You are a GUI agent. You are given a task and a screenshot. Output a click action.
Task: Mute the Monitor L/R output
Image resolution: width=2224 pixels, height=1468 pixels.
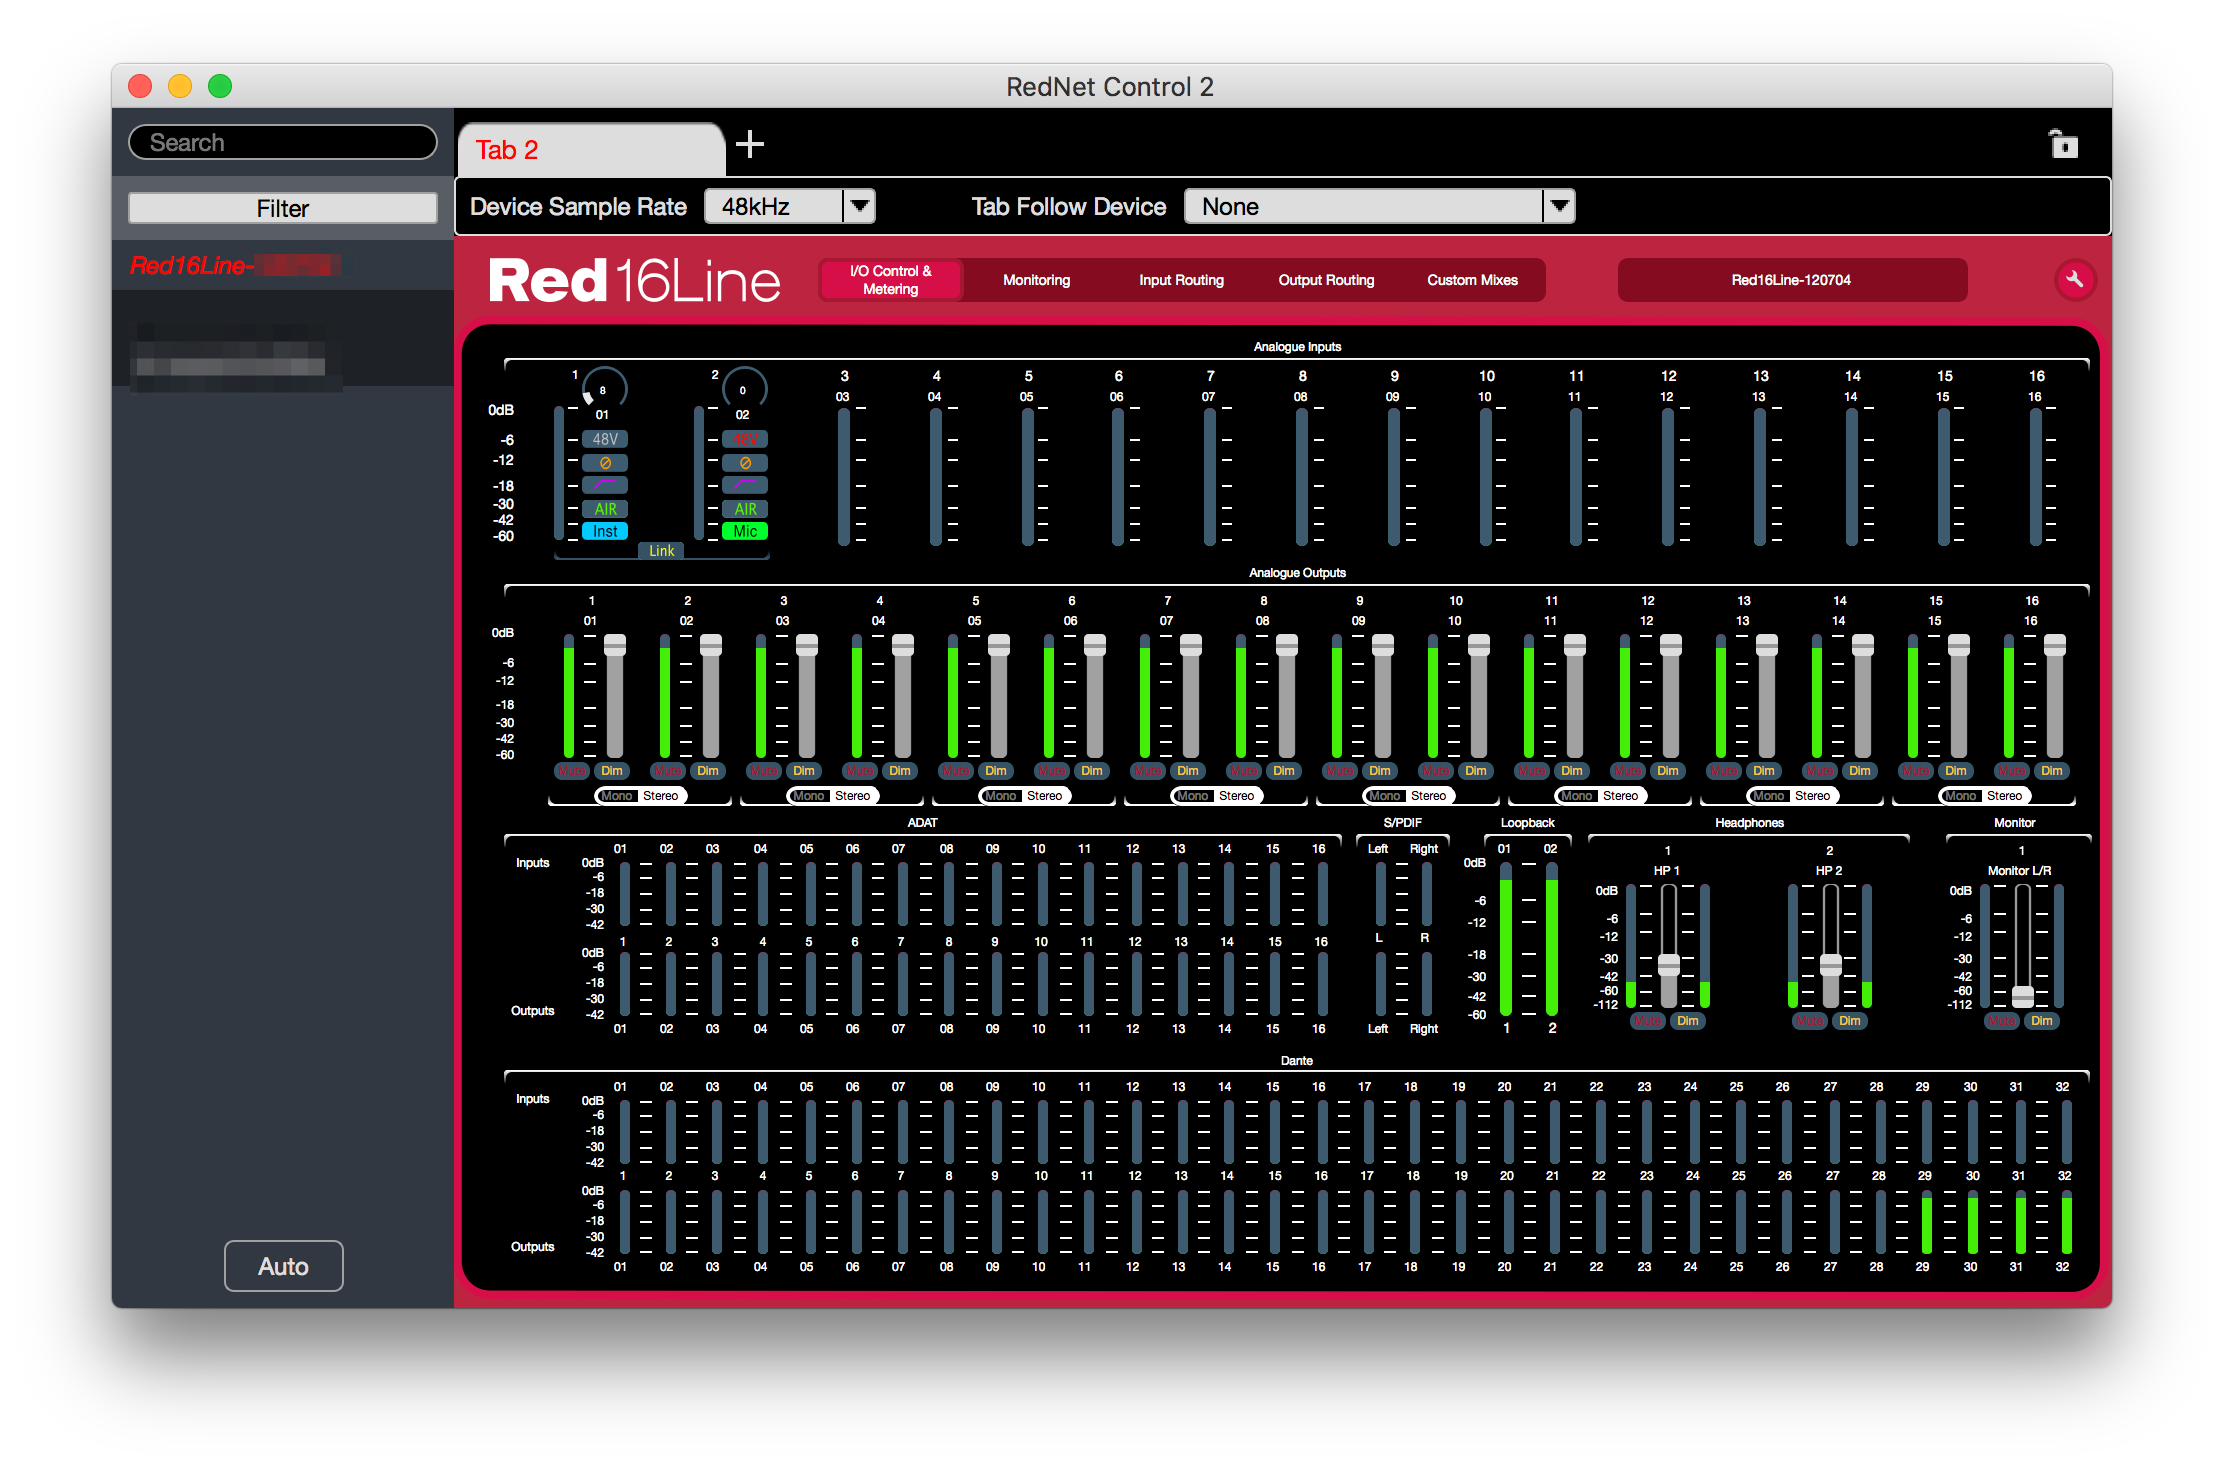(2002, 1021)
